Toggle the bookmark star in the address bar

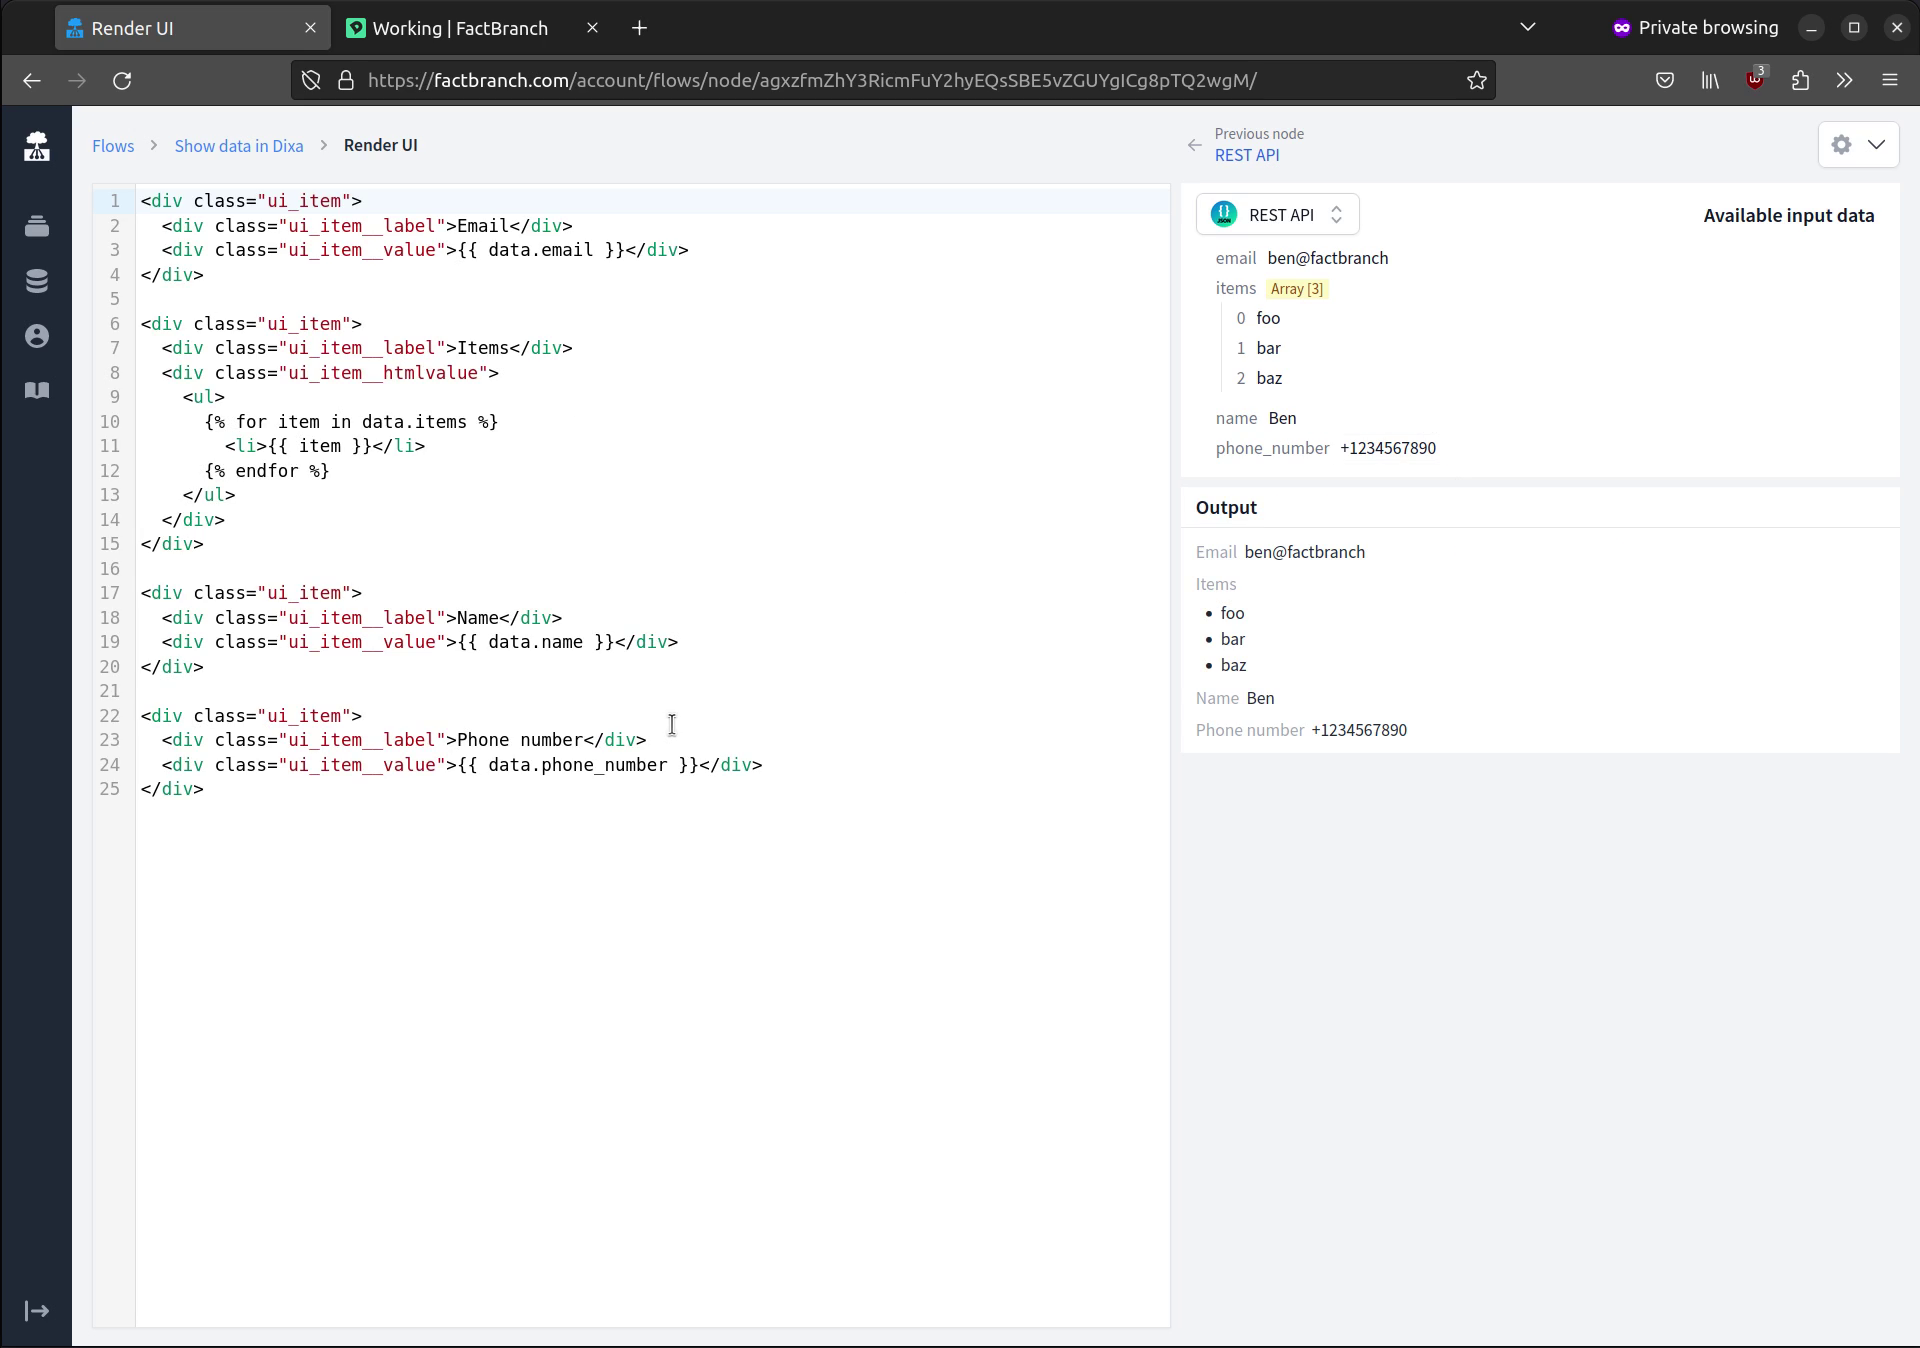1477,80
